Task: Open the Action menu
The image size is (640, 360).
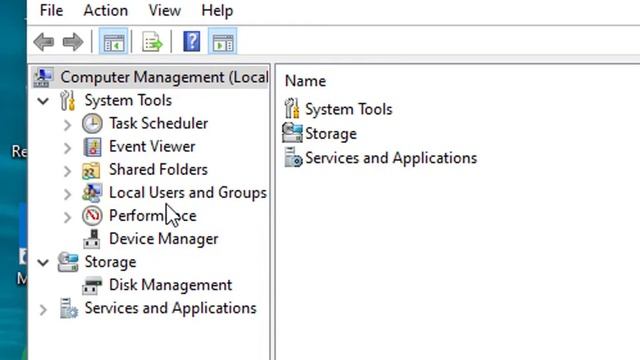Action: click(x=105, y=10)
